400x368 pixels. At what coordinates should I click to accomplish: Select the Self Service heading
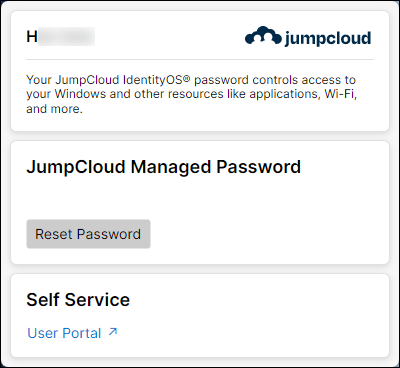[78, 300]
